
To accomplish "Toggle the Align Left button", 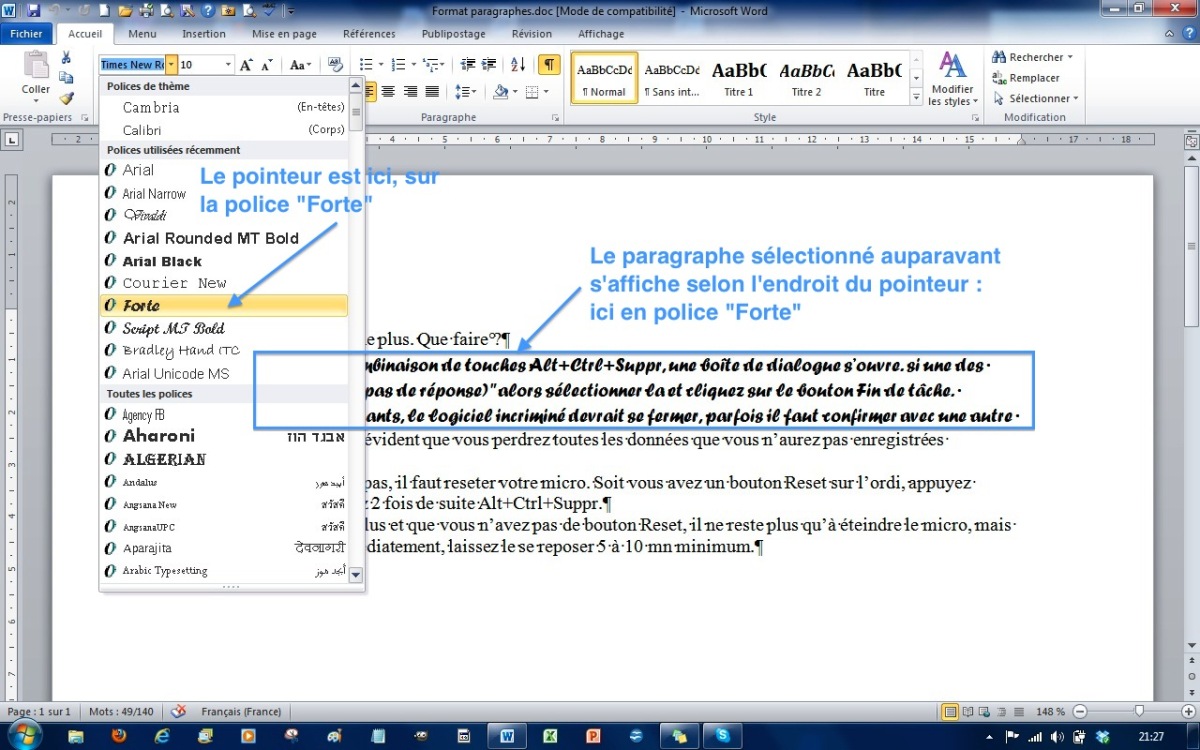I will tap(369, 92).
